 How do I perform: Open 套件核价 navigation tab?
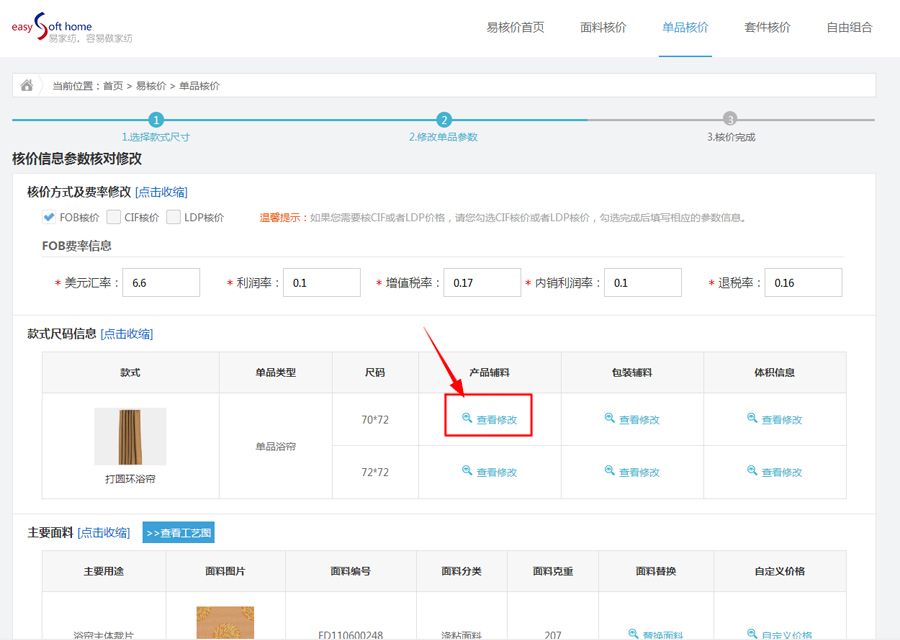[x=767, y=27]
